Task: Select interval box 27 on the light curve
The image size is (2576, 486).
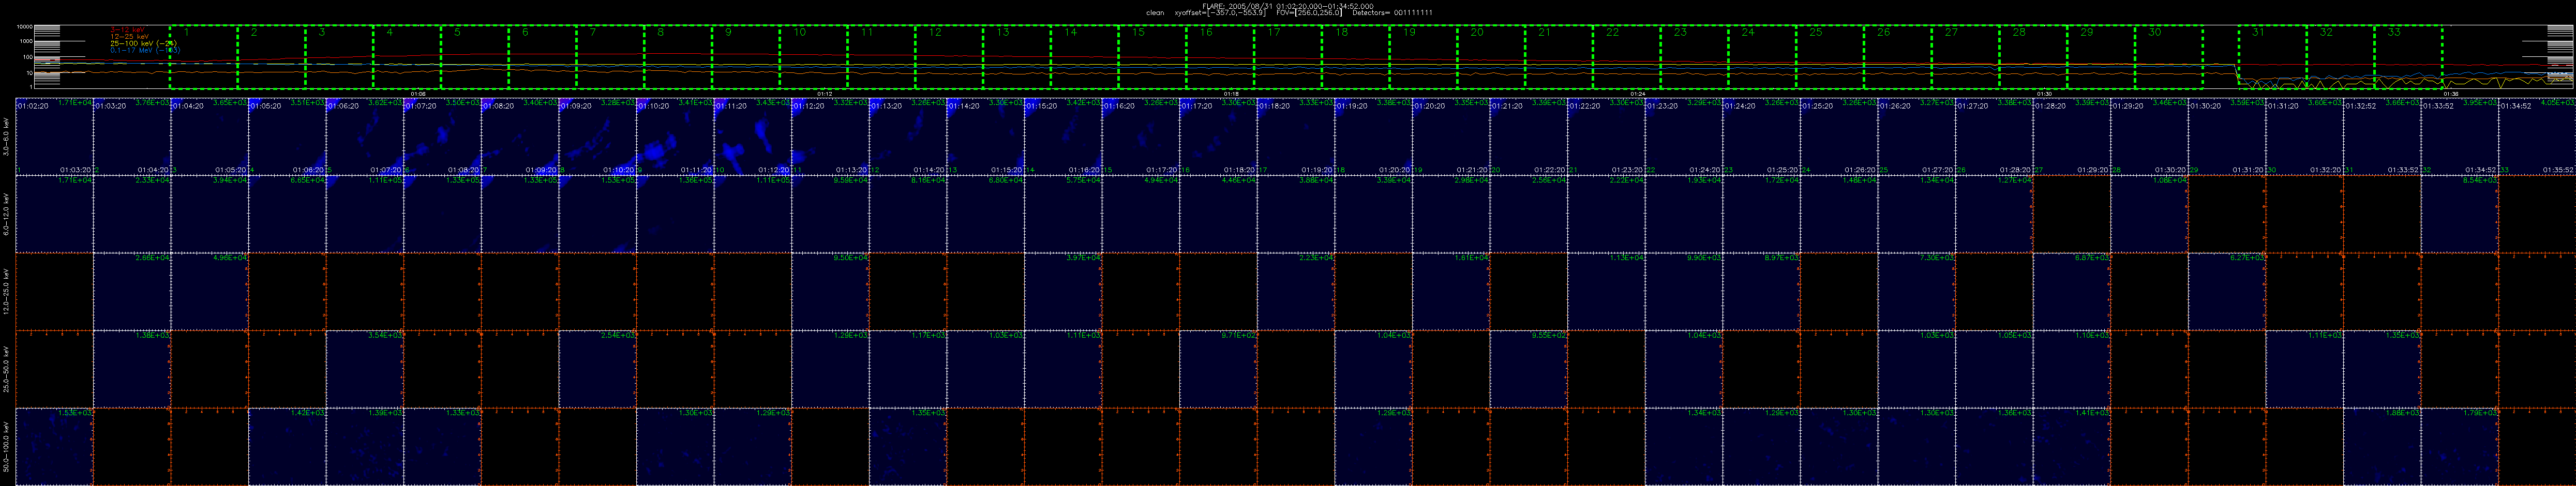Action: [1966, 56]
